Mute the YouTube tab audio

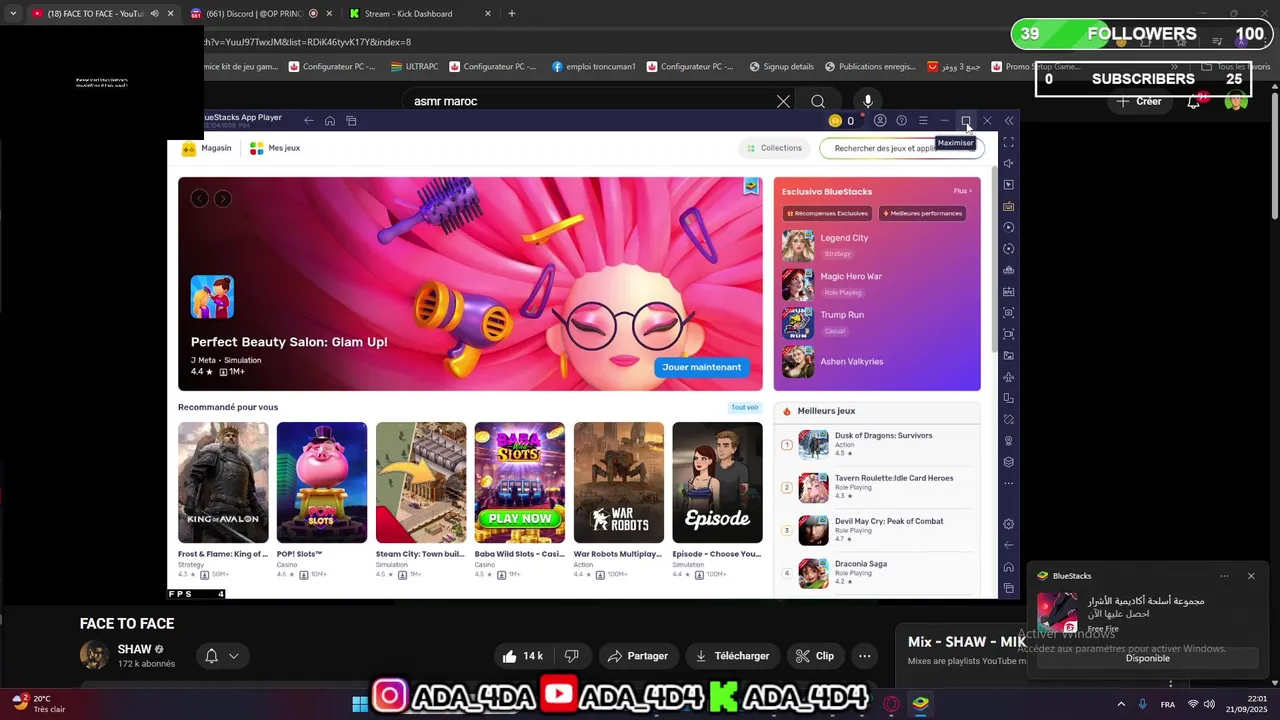point(154,14)
